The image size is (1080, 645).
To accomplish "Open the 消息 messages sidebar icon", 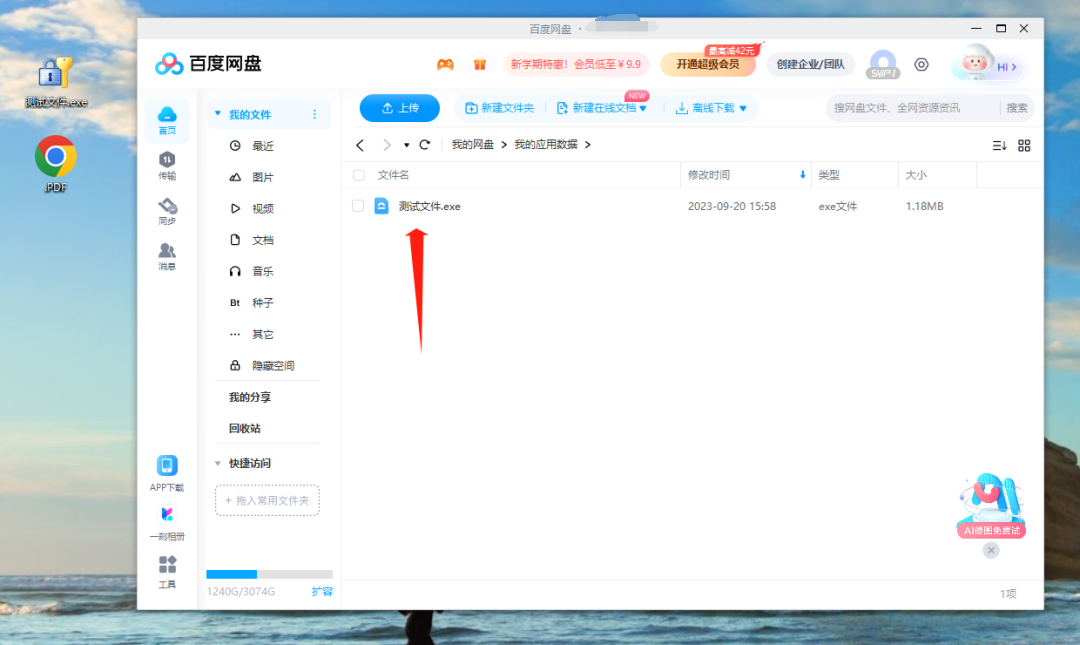I will point(167,256).
